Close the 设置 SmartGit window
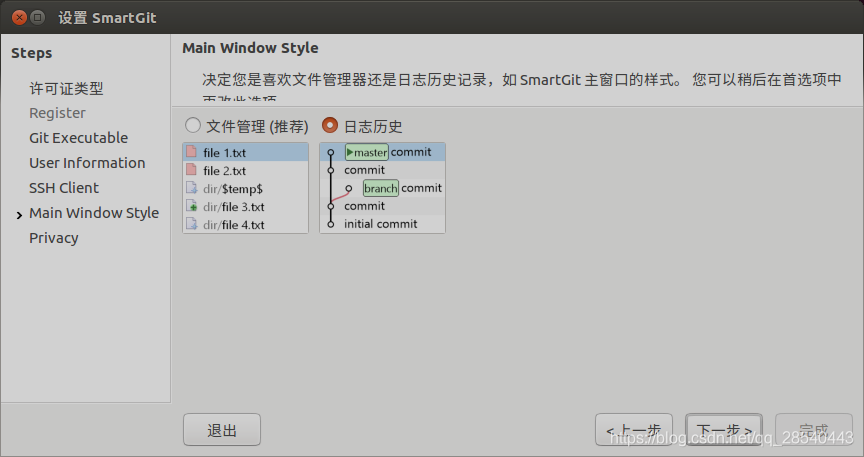 click(19, 18)
